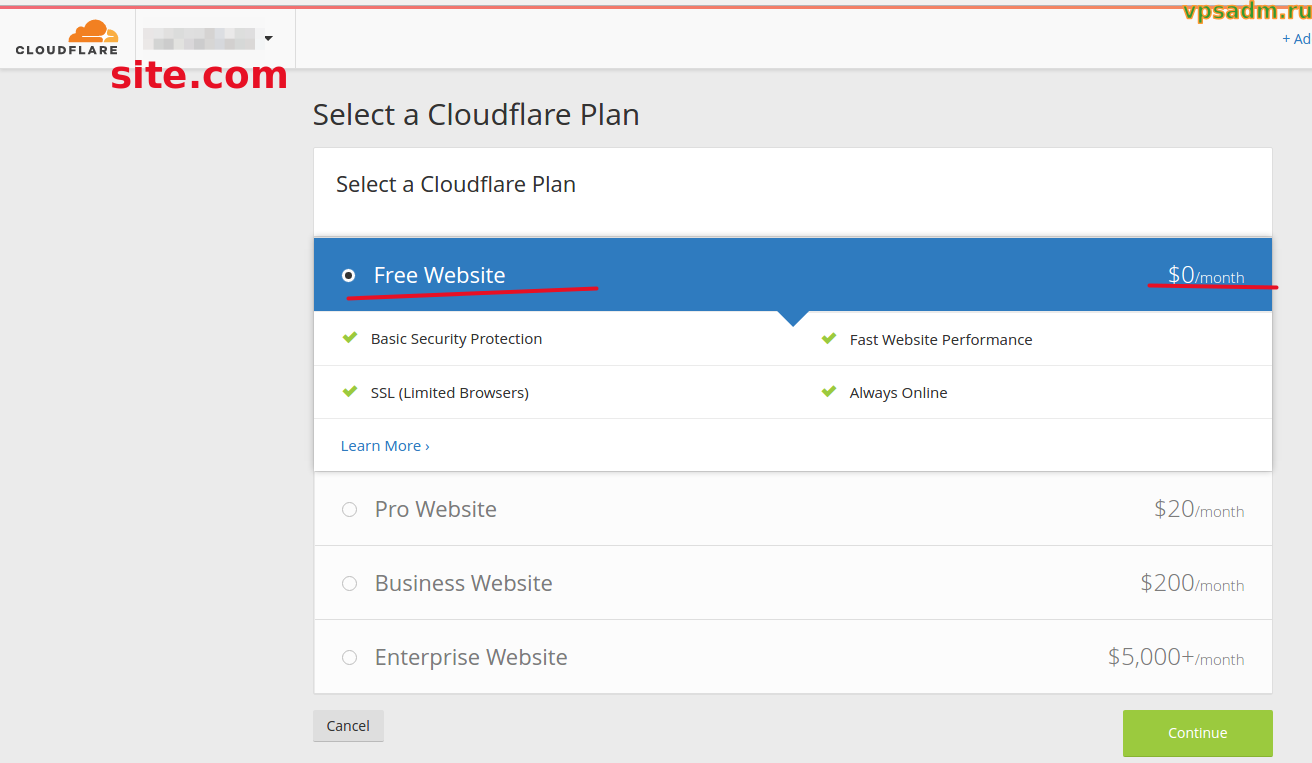Click the Cloudflare logo

coord(67,37)
